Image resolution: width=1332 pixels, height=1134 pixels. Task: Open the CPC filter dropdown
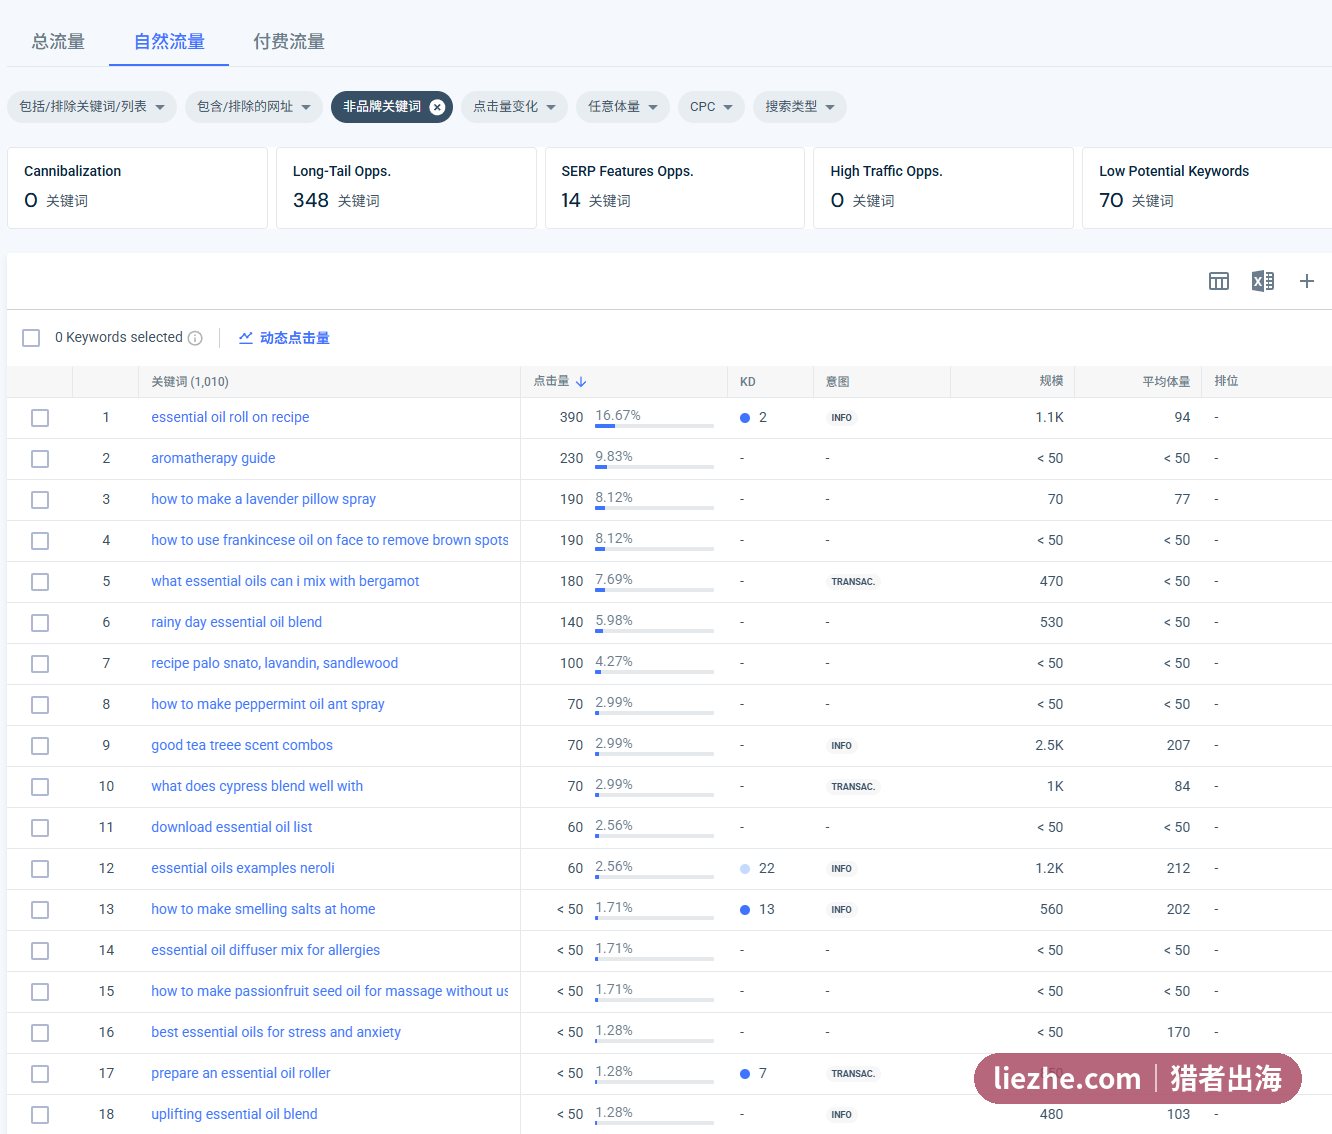[x=711, y=107]
